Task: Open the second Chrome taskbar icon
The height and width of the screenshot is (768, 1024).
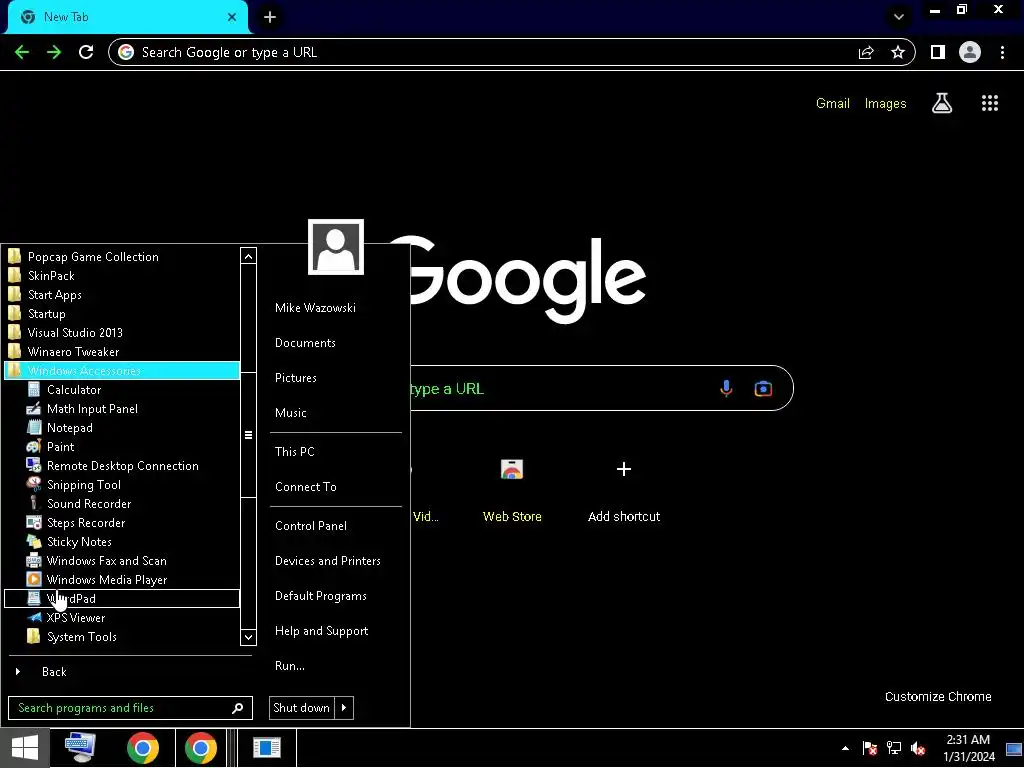Action: point(200,748)
